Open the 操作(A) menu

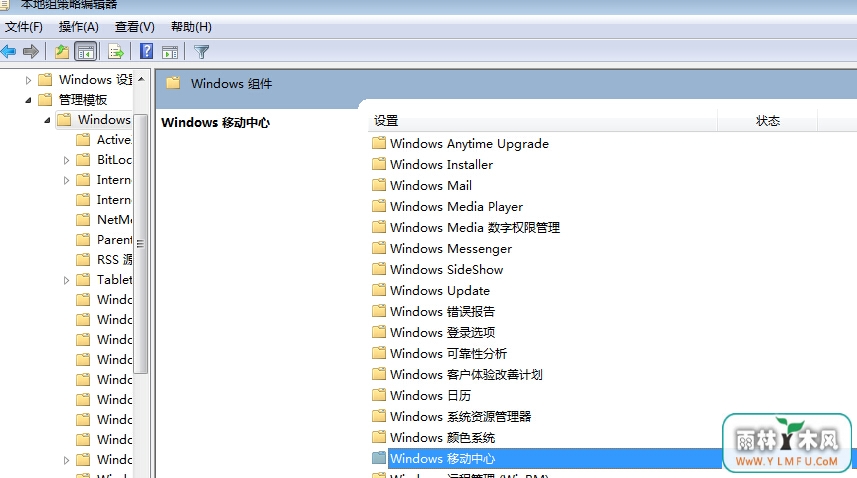pos(79,27)
